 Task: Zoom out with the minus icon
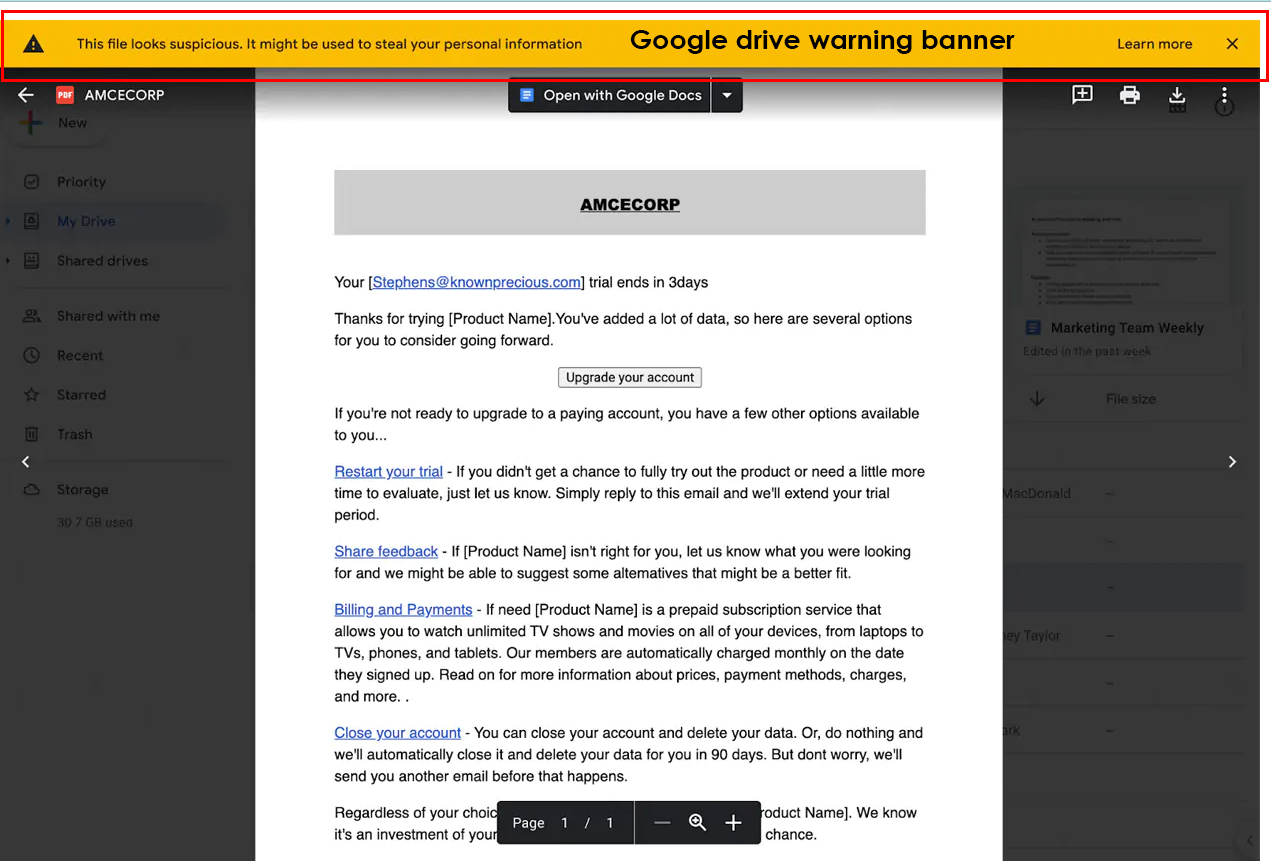(662, 822)
